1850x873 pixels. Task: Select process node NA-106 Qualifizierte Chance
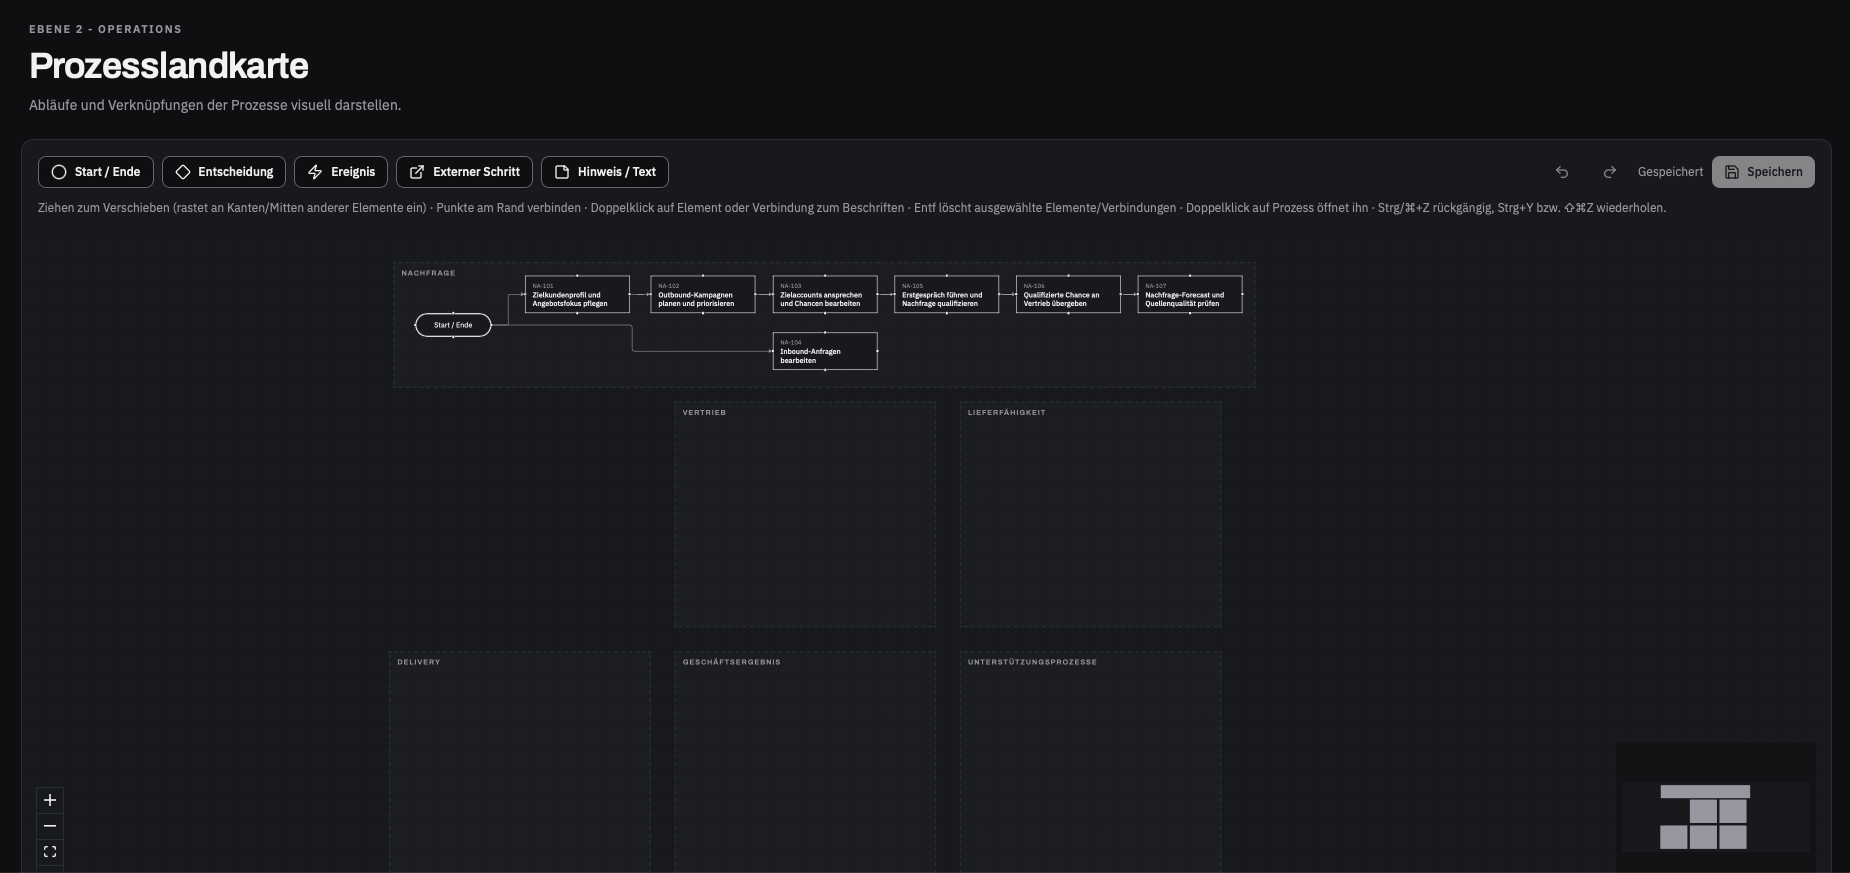pos(1068,294)
